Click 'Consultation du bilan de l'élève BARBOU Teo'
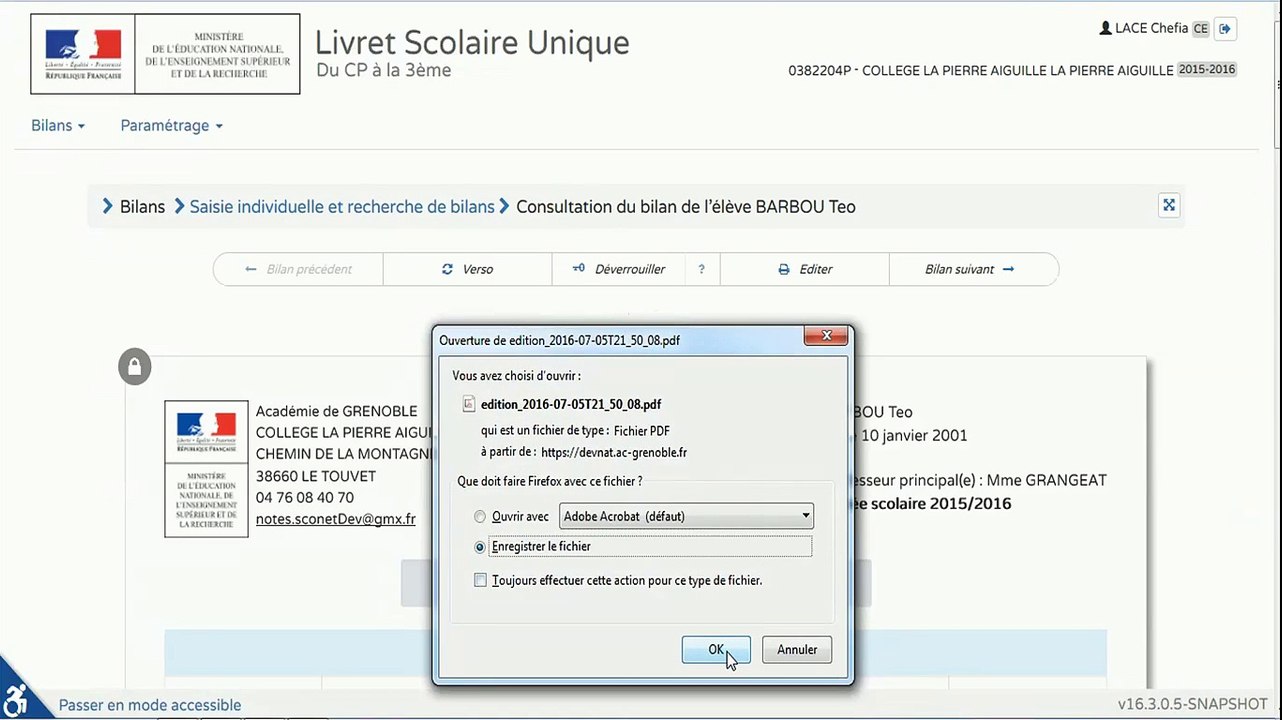Viewport: 1282px width, 720px height. pos(685,207)
